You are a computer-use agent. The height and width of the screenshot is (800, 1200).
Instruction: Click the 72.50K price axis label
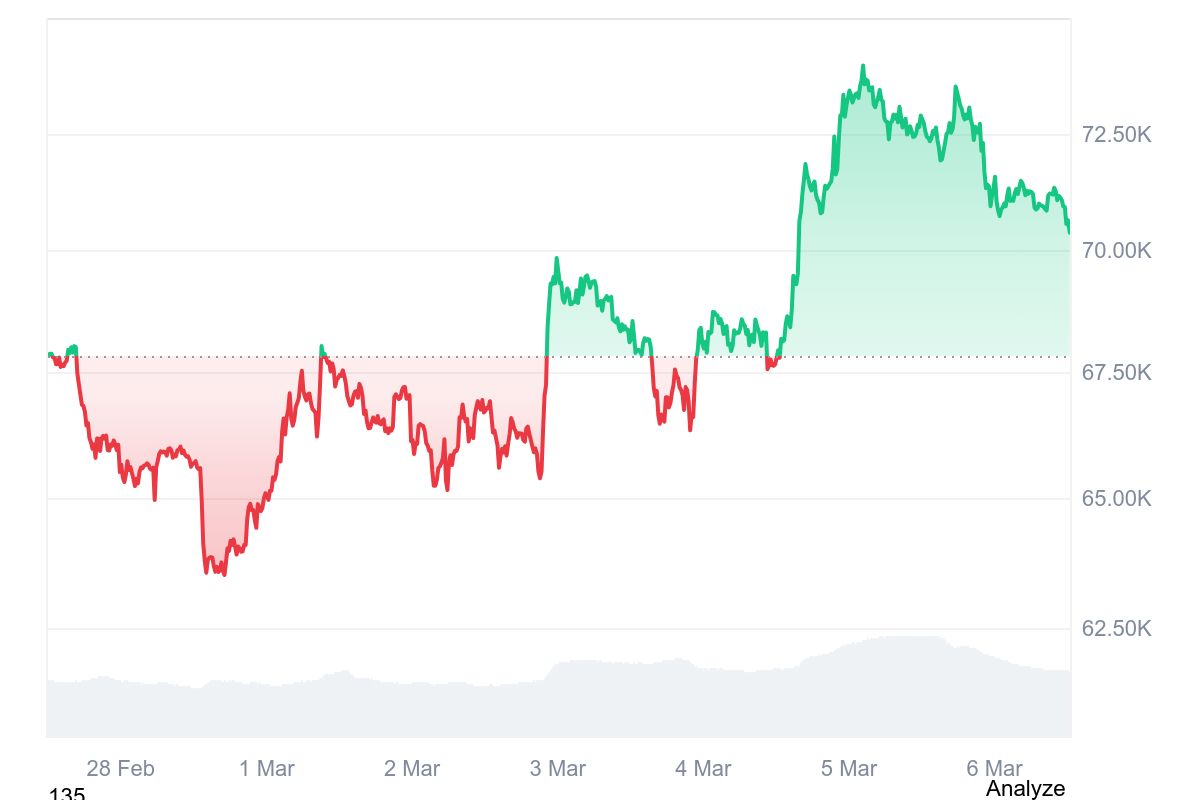click(x=1116, y=134)
